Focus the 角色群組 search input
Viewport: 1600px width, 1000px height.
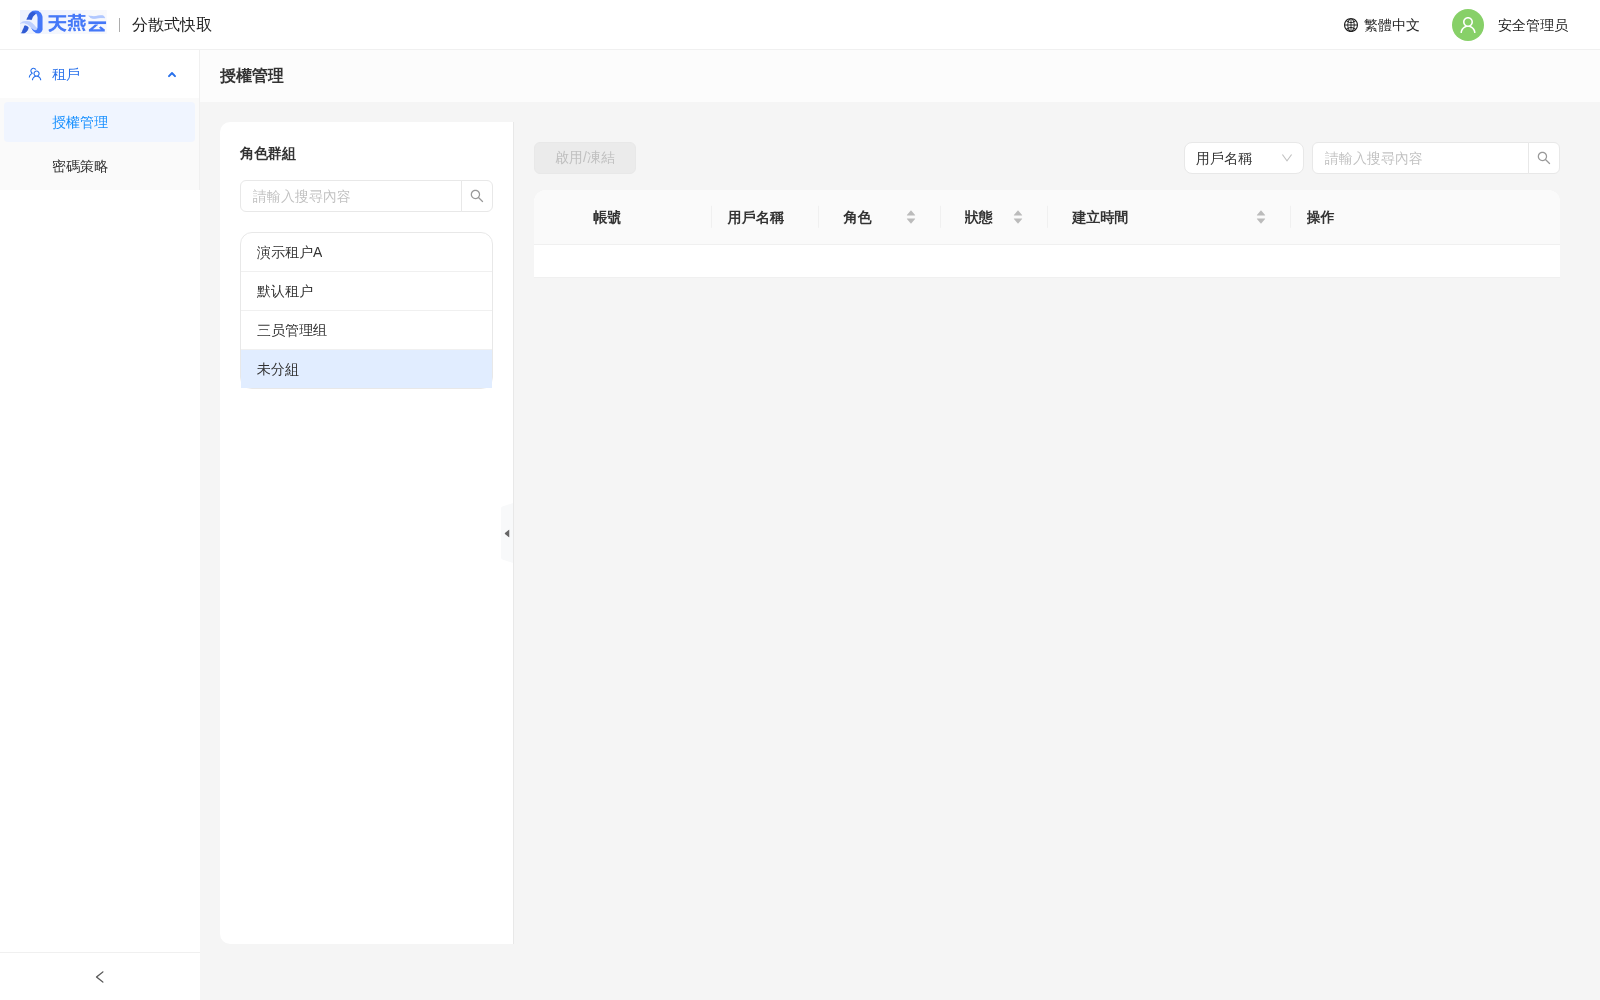point(351,196)
